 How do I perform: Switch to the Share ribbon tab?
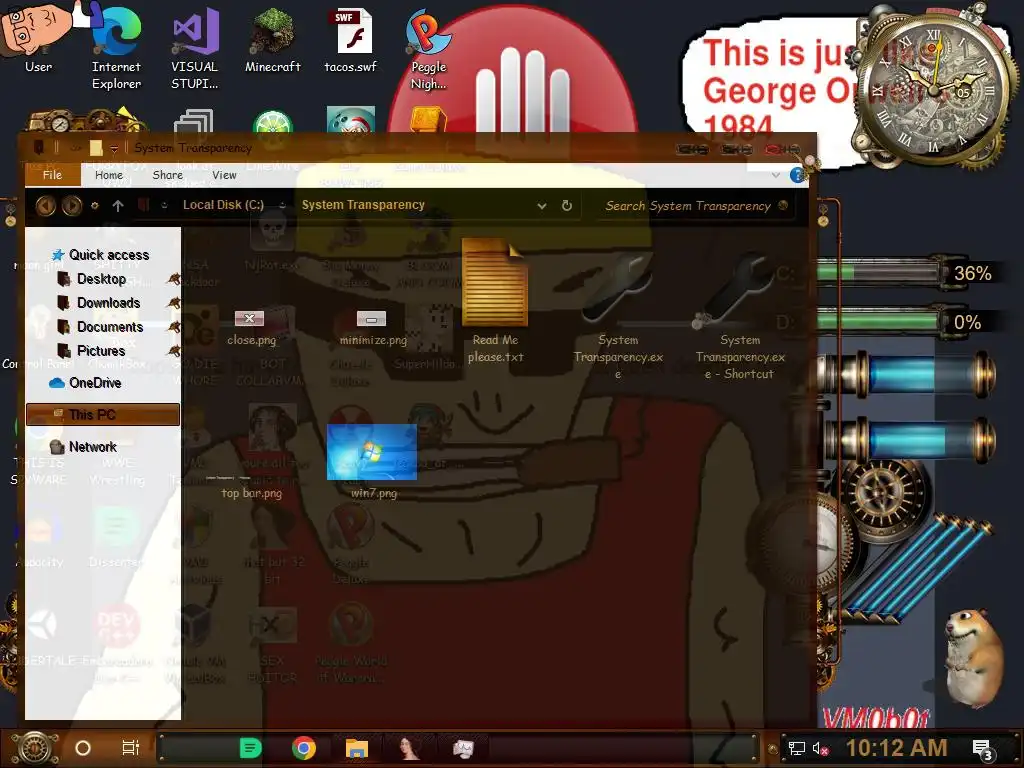167,175
